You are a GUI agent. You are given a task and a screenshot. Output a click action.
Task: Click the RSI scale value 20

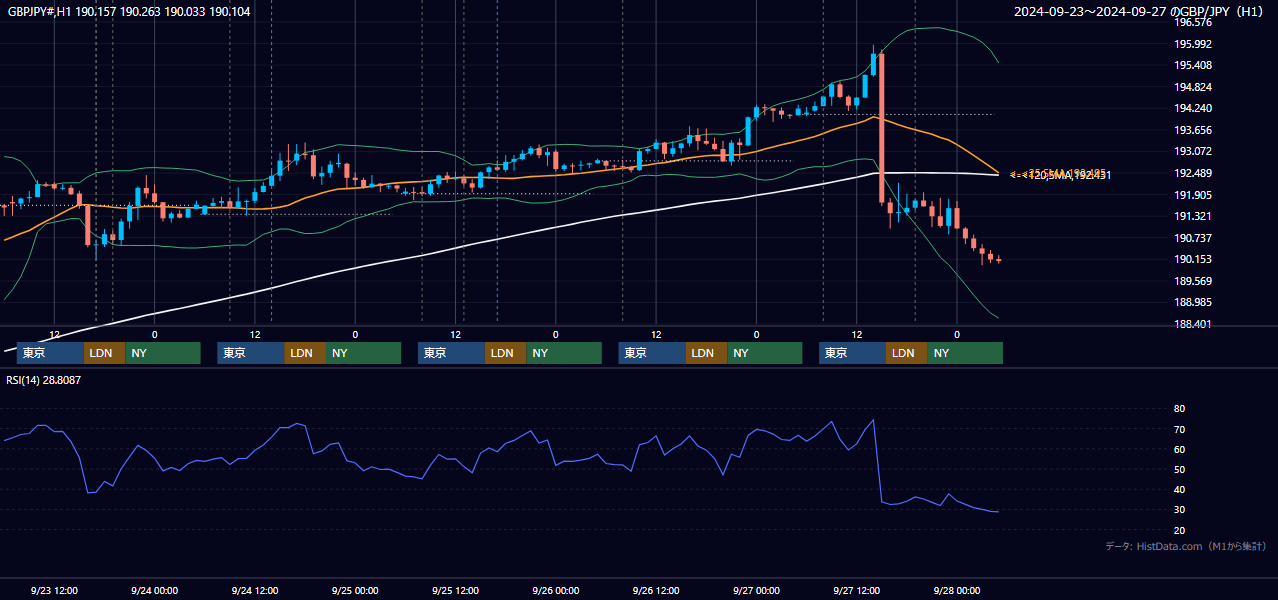(x=1179, y=530)
